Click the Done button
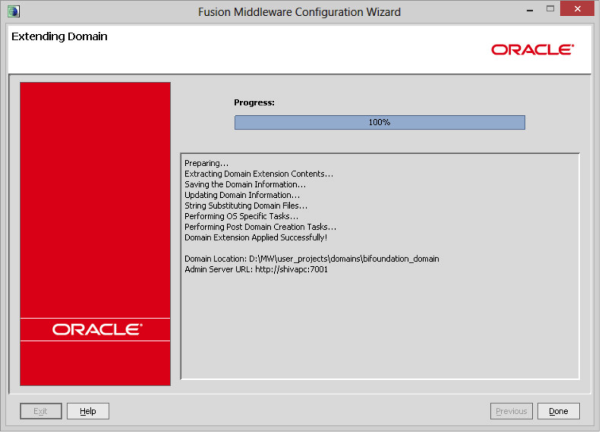Viewport: 600px width, 432px height. 558,411
